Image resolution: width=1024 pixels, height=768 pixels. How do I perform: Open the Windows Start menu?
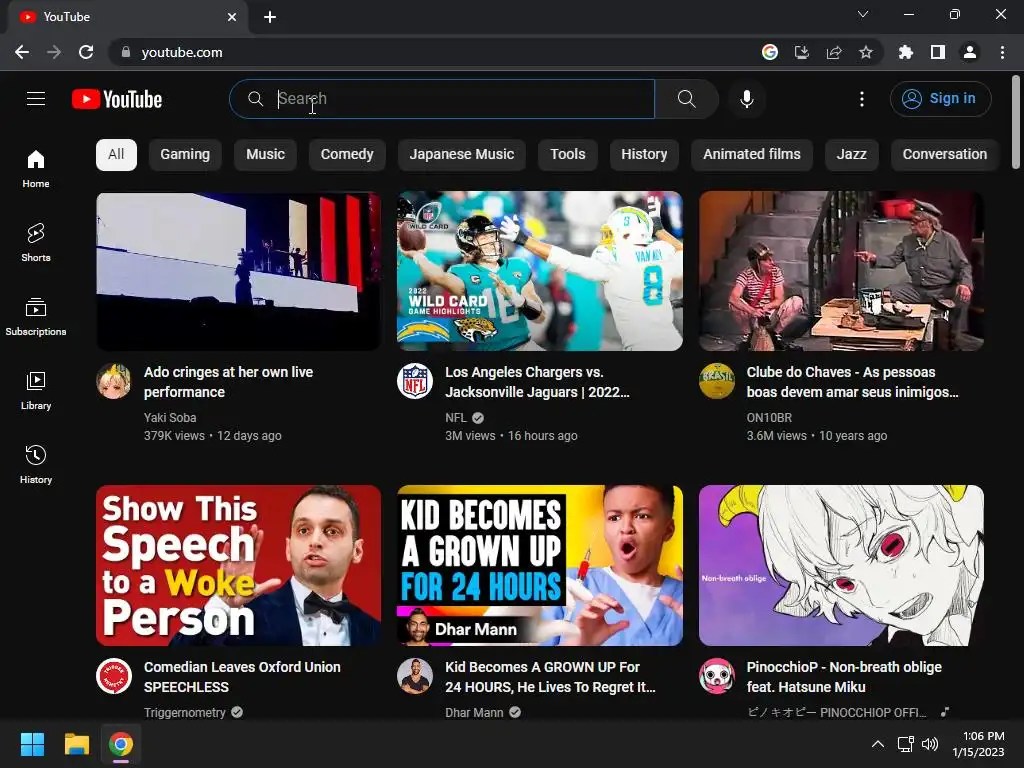[32, 744]
